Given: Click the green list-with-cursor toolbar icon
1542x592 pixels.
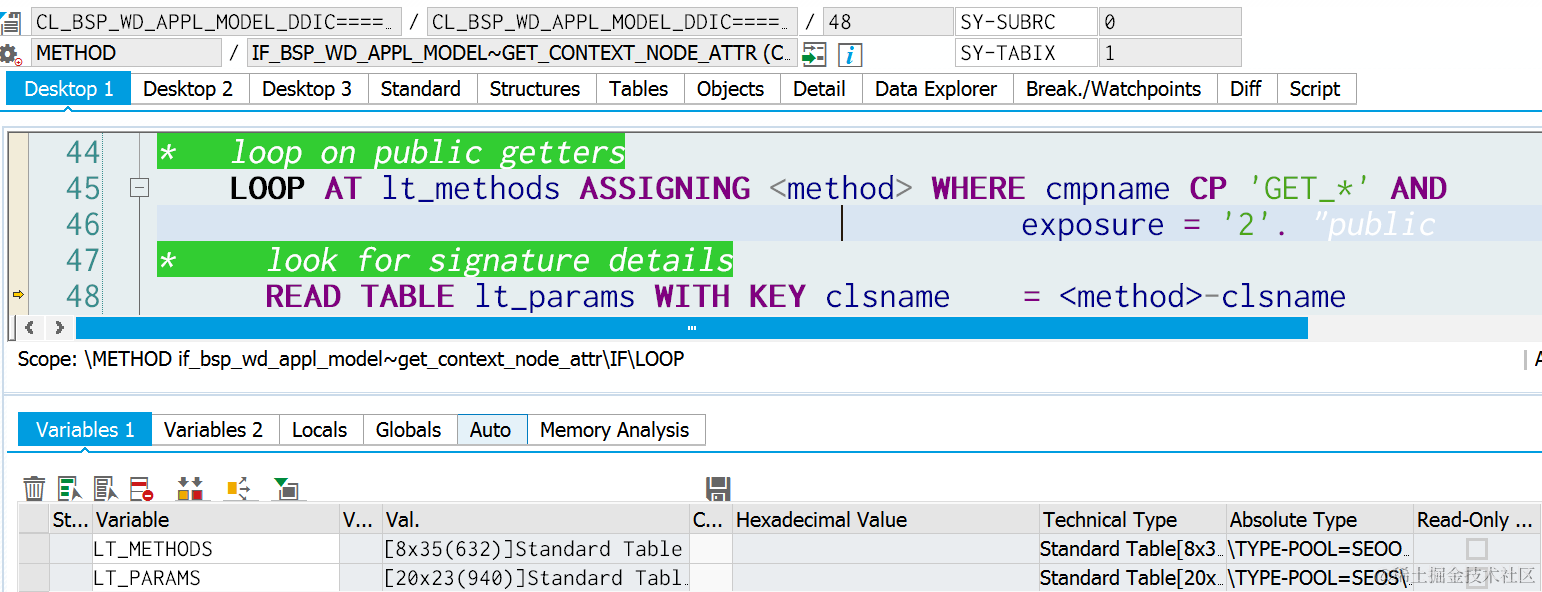Looking at the screenshot, I should [x=69, y=489].
